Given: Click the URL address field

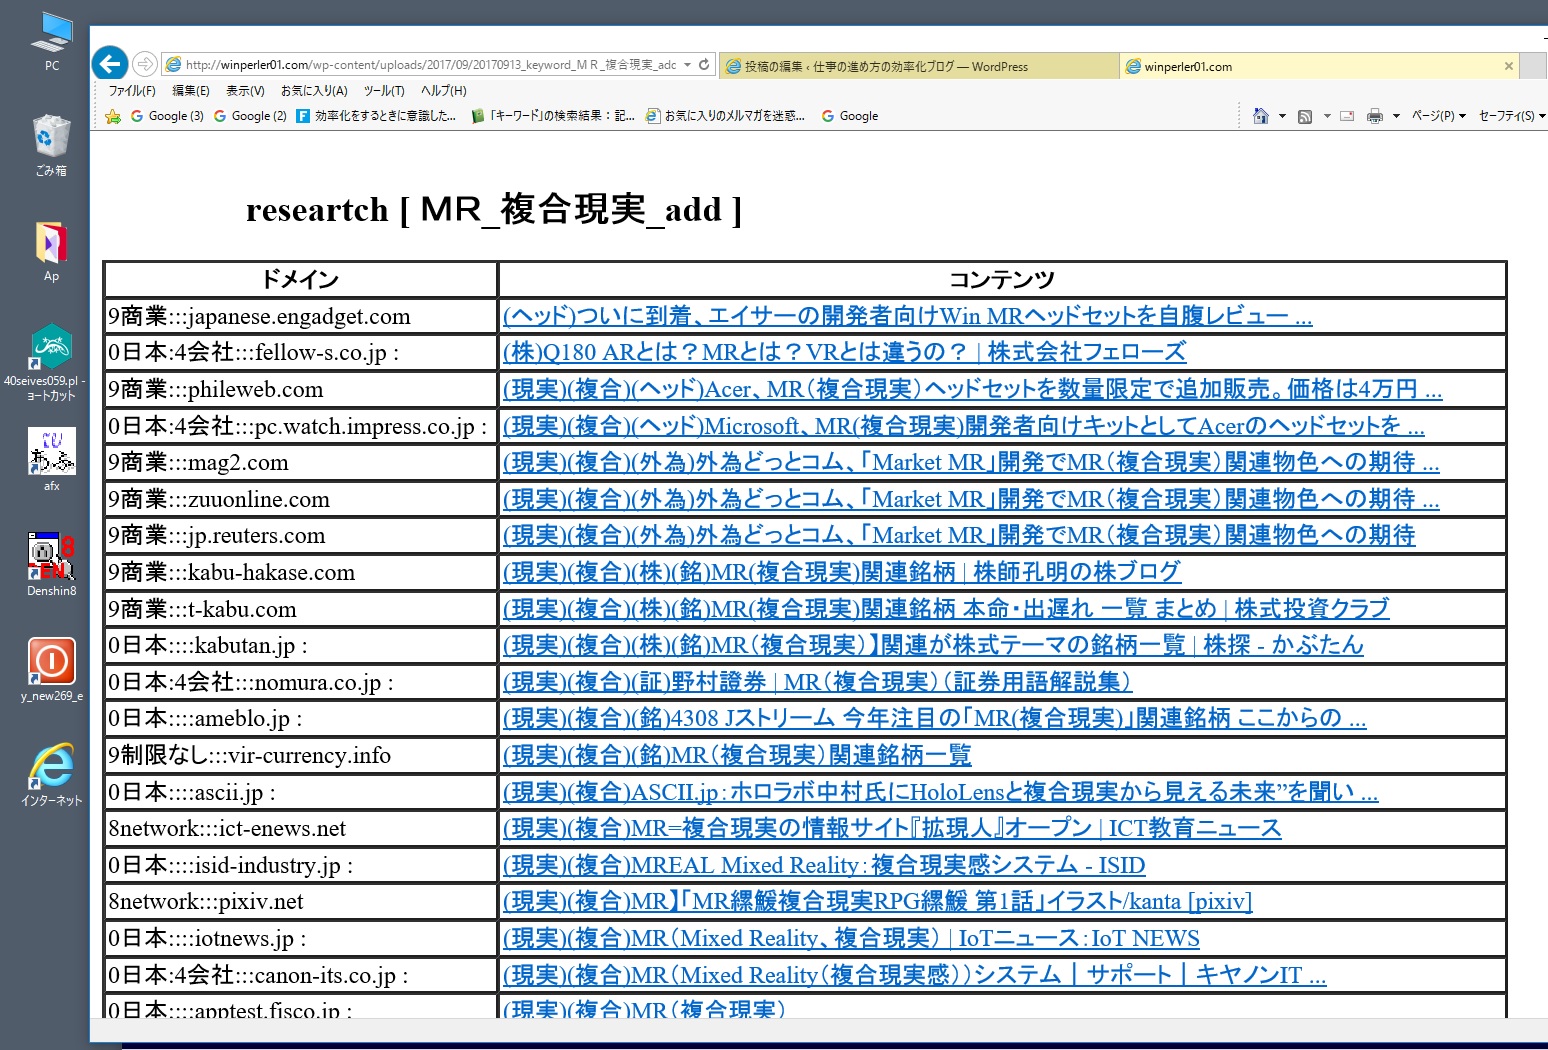Looking at the screenshot, I should 430,65.
